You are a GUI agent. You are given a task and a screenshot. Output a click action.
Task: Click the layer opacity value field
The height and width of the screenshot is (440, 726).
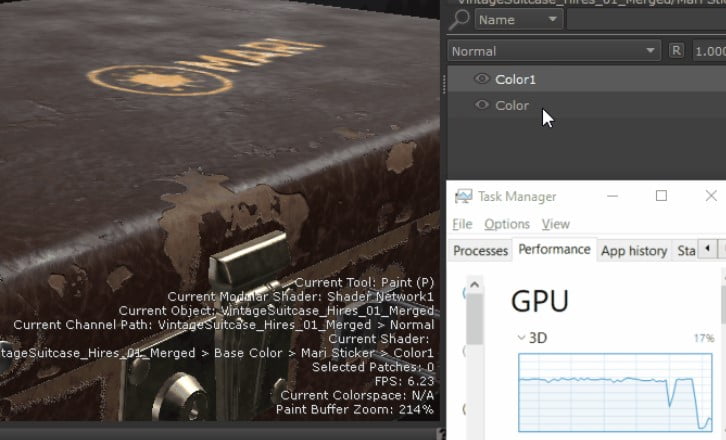pyautogui.click(x=710, y=51)
